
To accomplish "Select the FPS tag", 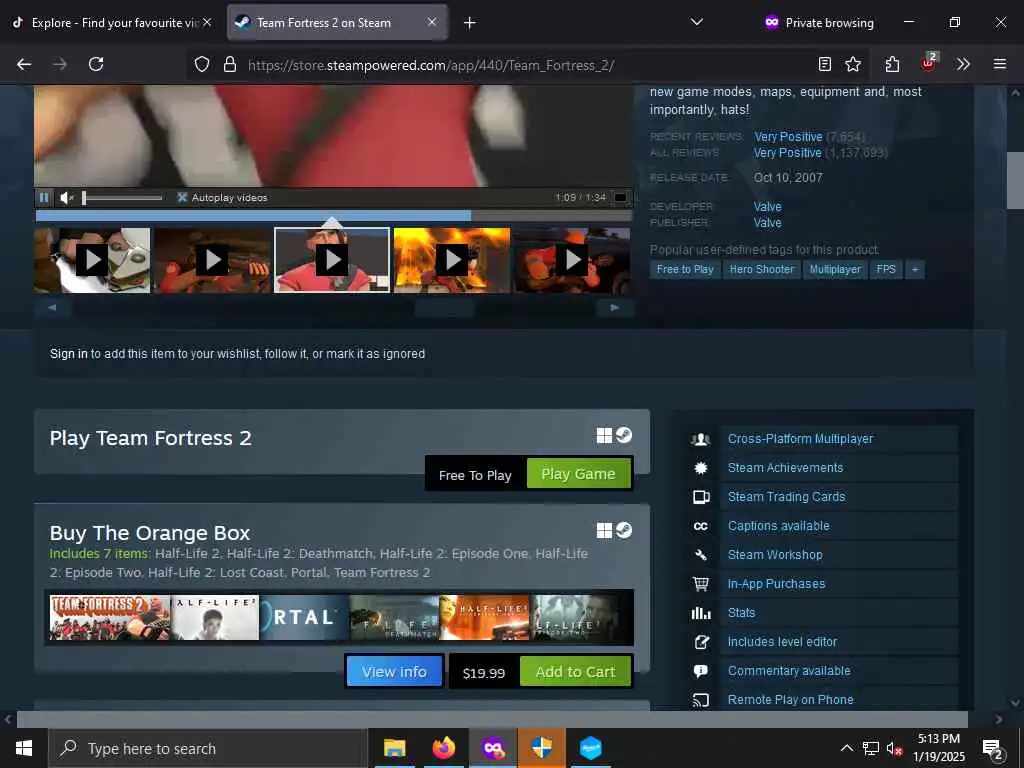I will coord(886,269).
